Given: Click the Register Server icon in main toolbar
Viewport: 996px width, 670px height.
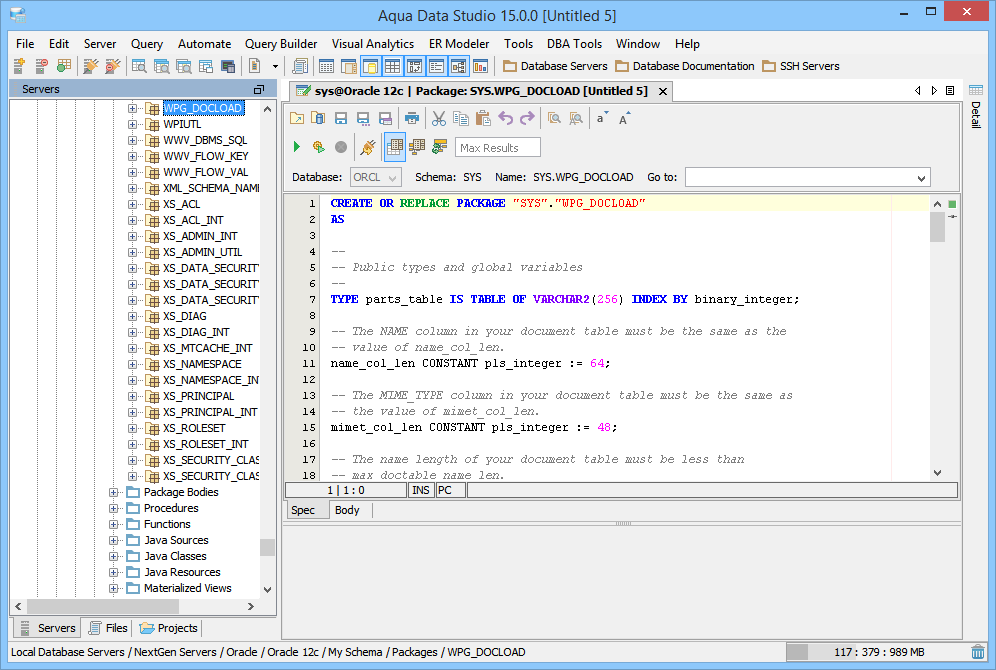Looking at the screenshot, I should pos(19,66).
